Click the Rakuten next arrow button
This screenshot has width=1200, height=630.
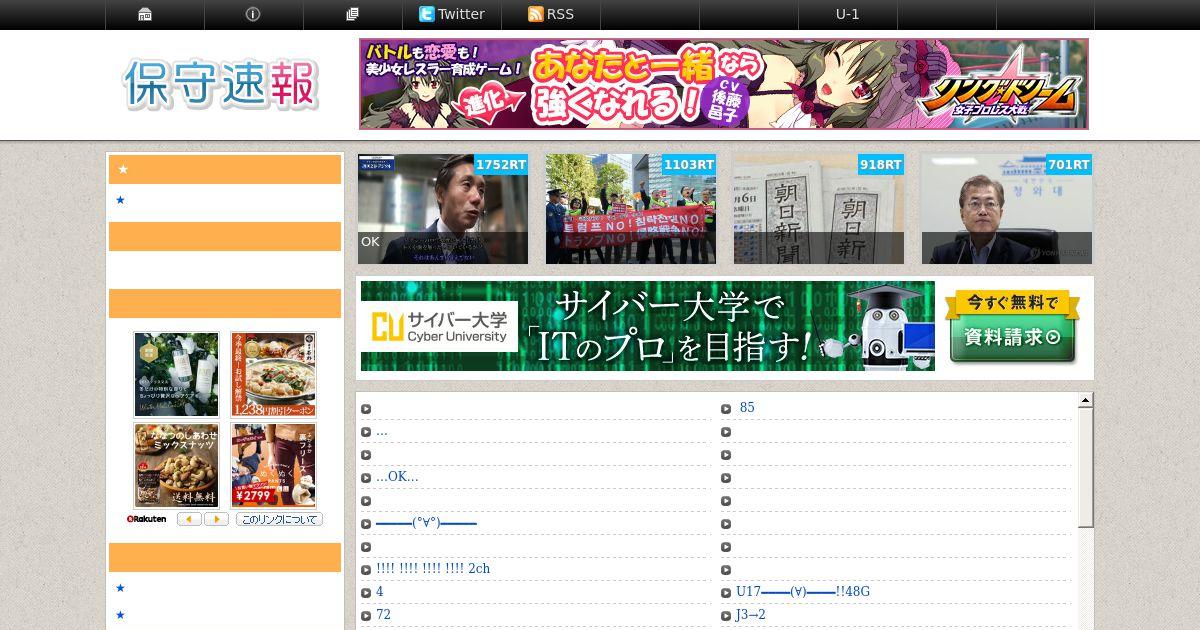click(216, 519)
